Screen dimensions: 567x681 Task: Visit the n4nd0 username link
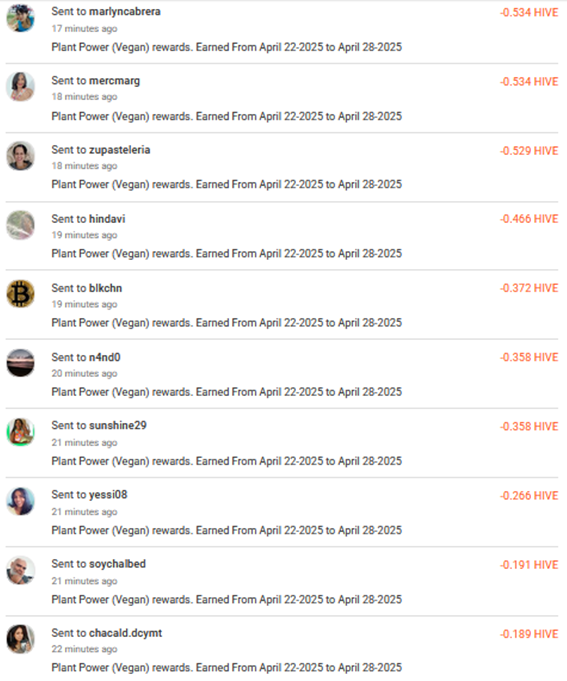coord(105,357)
